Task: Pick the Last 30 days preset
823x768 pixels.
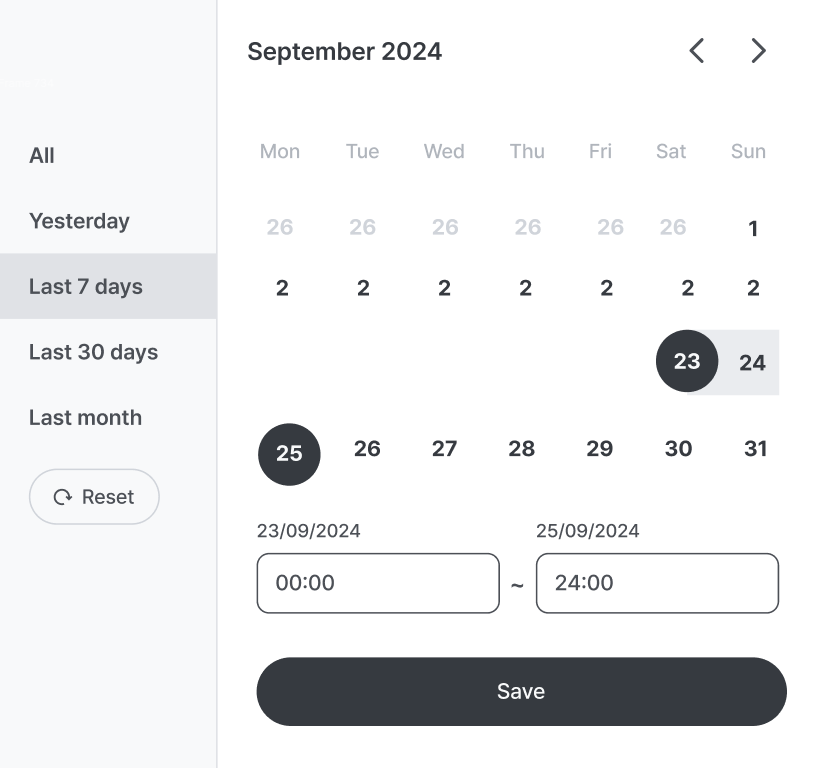Action: click(93, 352)
